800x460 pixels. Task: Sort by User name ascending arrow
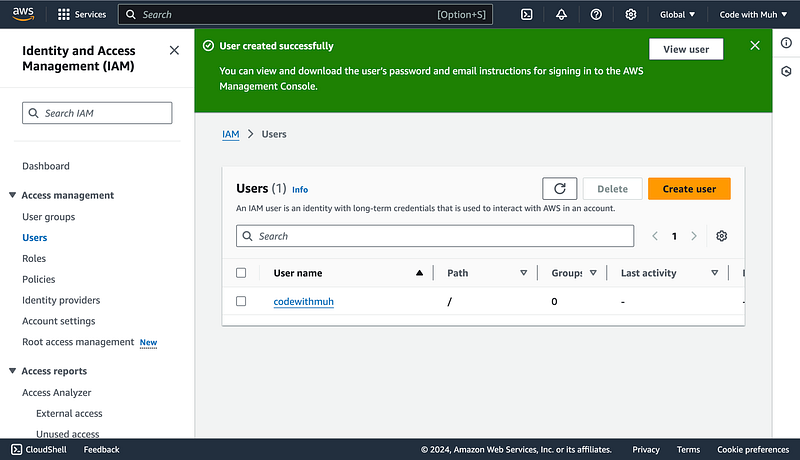coord(419,273)
